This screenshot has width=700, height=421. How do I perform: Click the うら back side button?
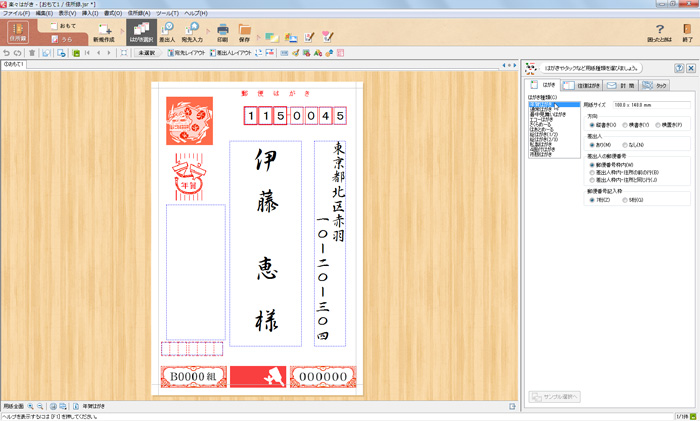[x=62, y=39]
